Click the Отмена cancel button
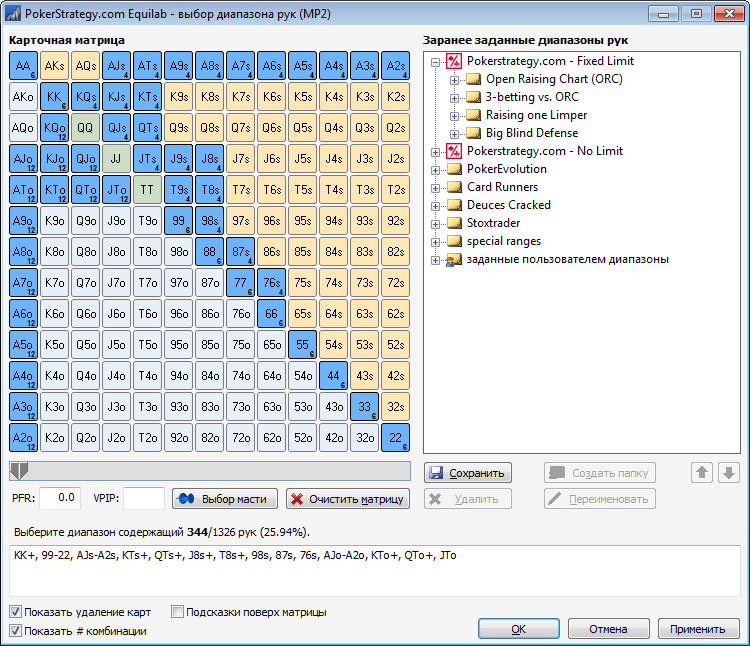Image resolution: width=750 pixels, height=646 pixels. pyautogui.click(x=608, y=629)
